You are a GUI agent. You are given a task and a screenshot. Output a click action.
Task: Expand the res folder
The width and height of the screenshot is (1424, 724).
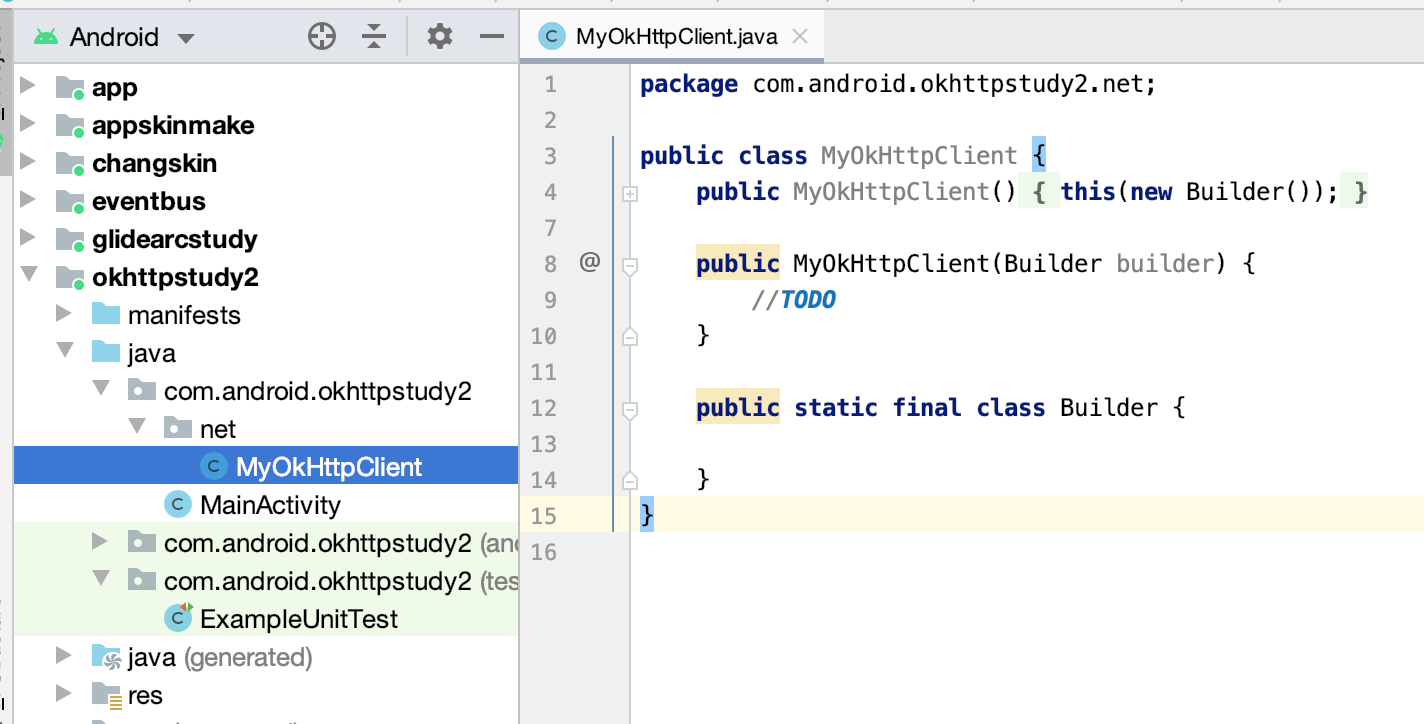coord(65,695)
